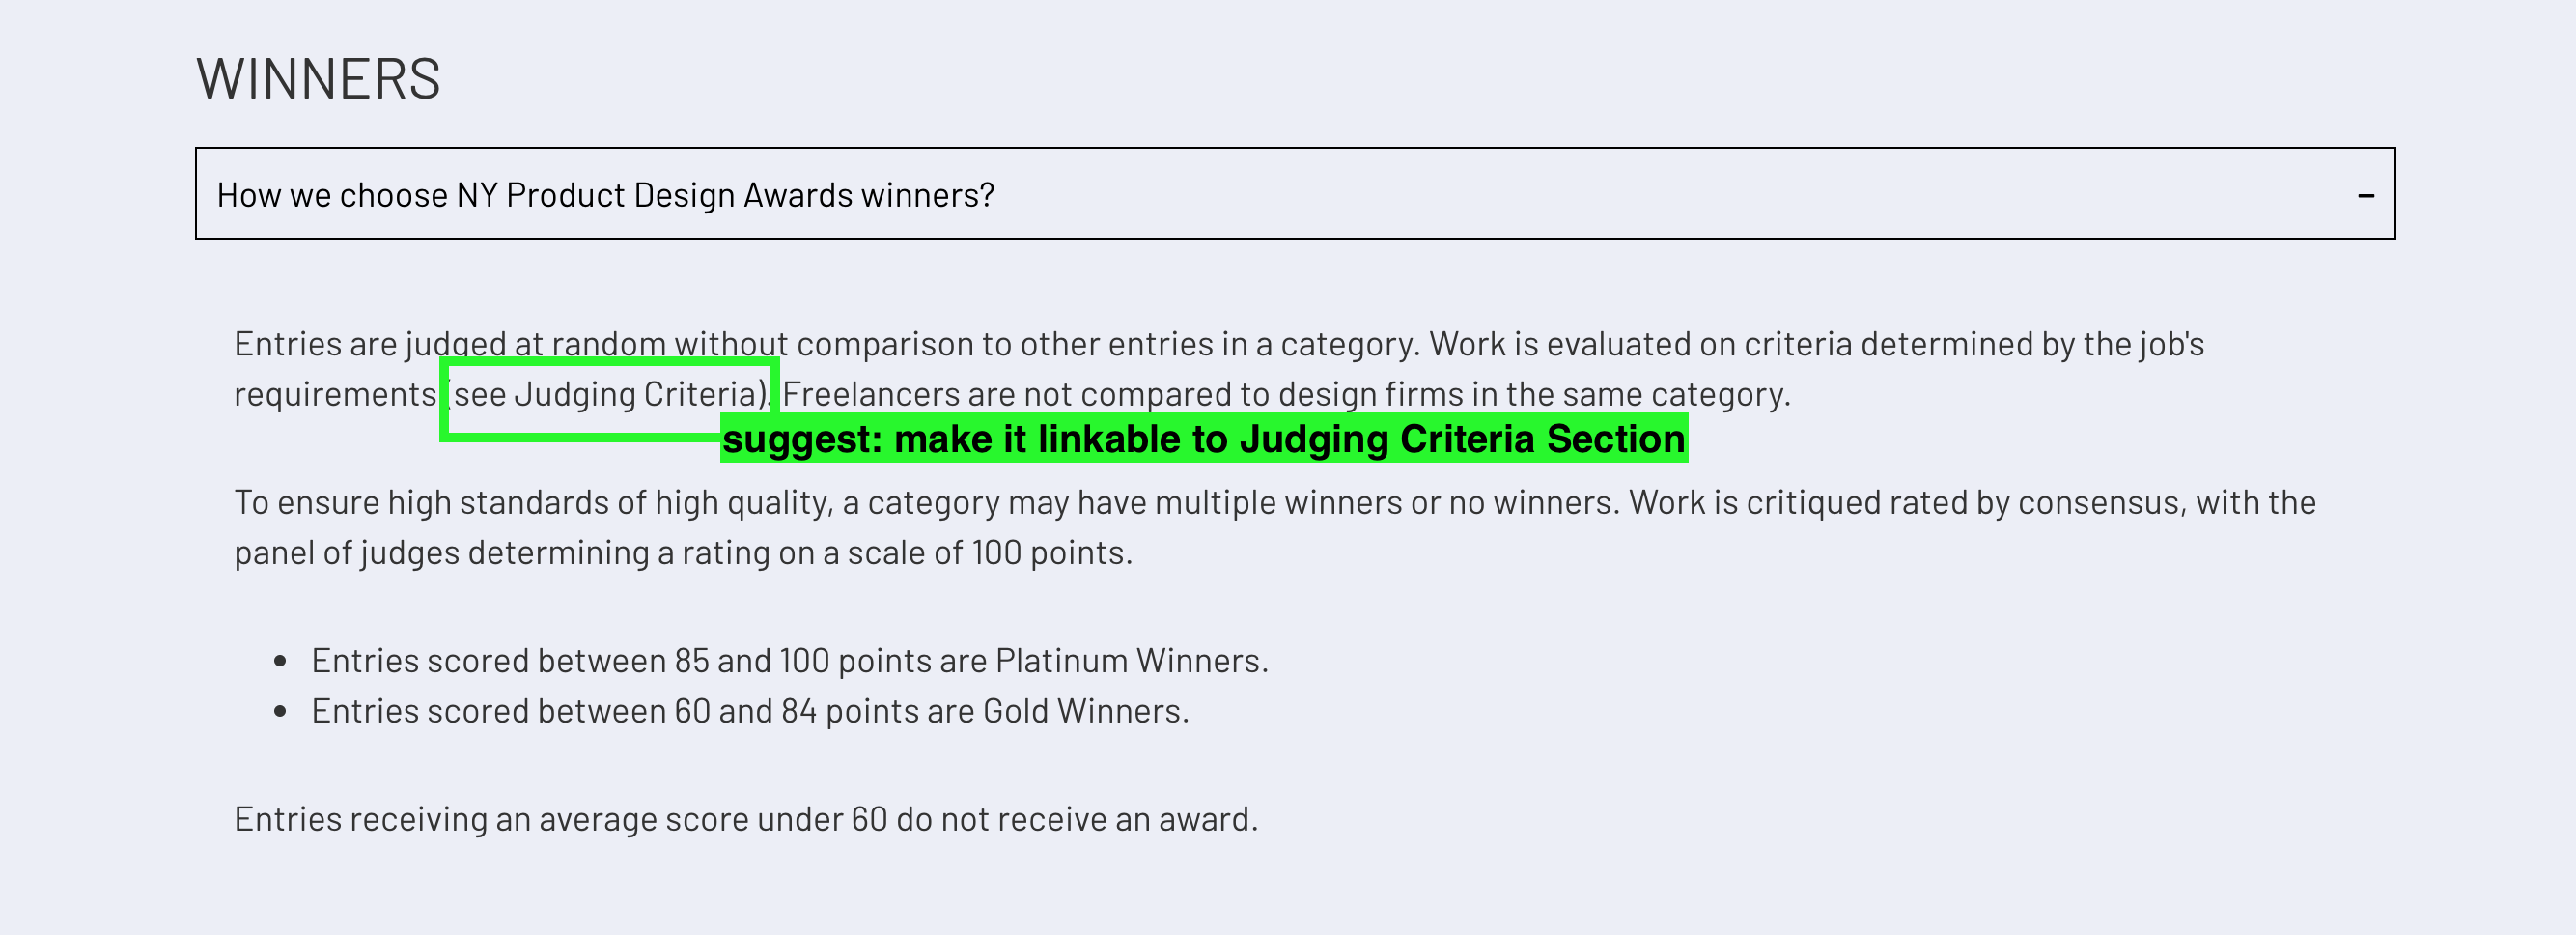Screen dimensions: 2576x935
Task: Click the green 'suggest: make it linkable' annotation
Action: (1204, 438)
